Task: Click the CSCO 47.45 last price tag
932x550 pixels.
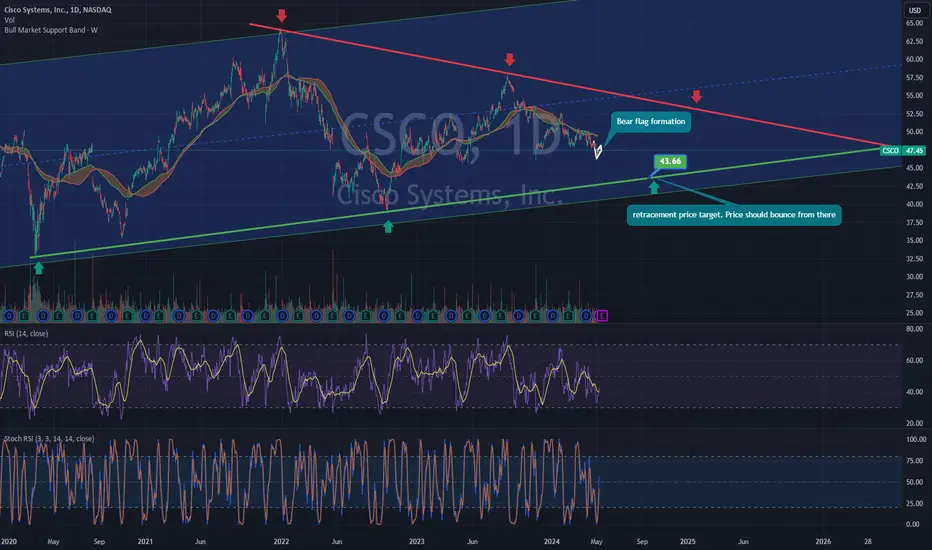Action: pos(902,150)
